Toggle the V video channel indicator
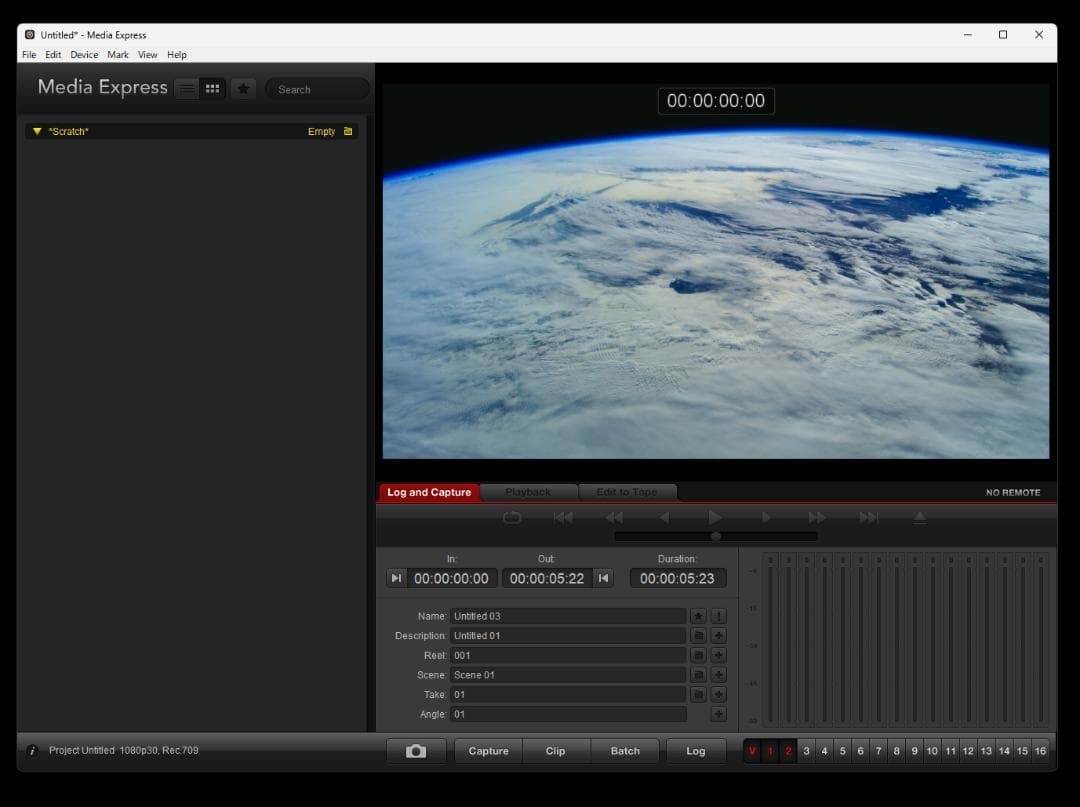This screenshot has height=807, width=1080. pos(753,750)
